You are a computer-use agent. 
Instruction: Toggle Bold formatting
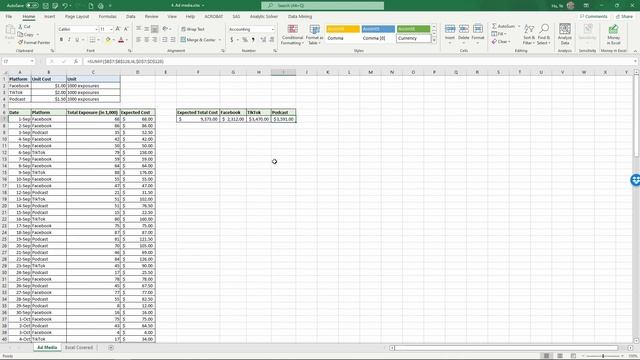click(x=61, y=40)
